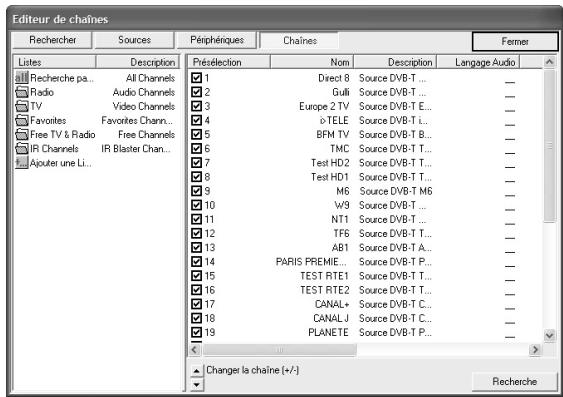Click the channel move up arrow
The image size is (563, 397).
coord(196,371)
